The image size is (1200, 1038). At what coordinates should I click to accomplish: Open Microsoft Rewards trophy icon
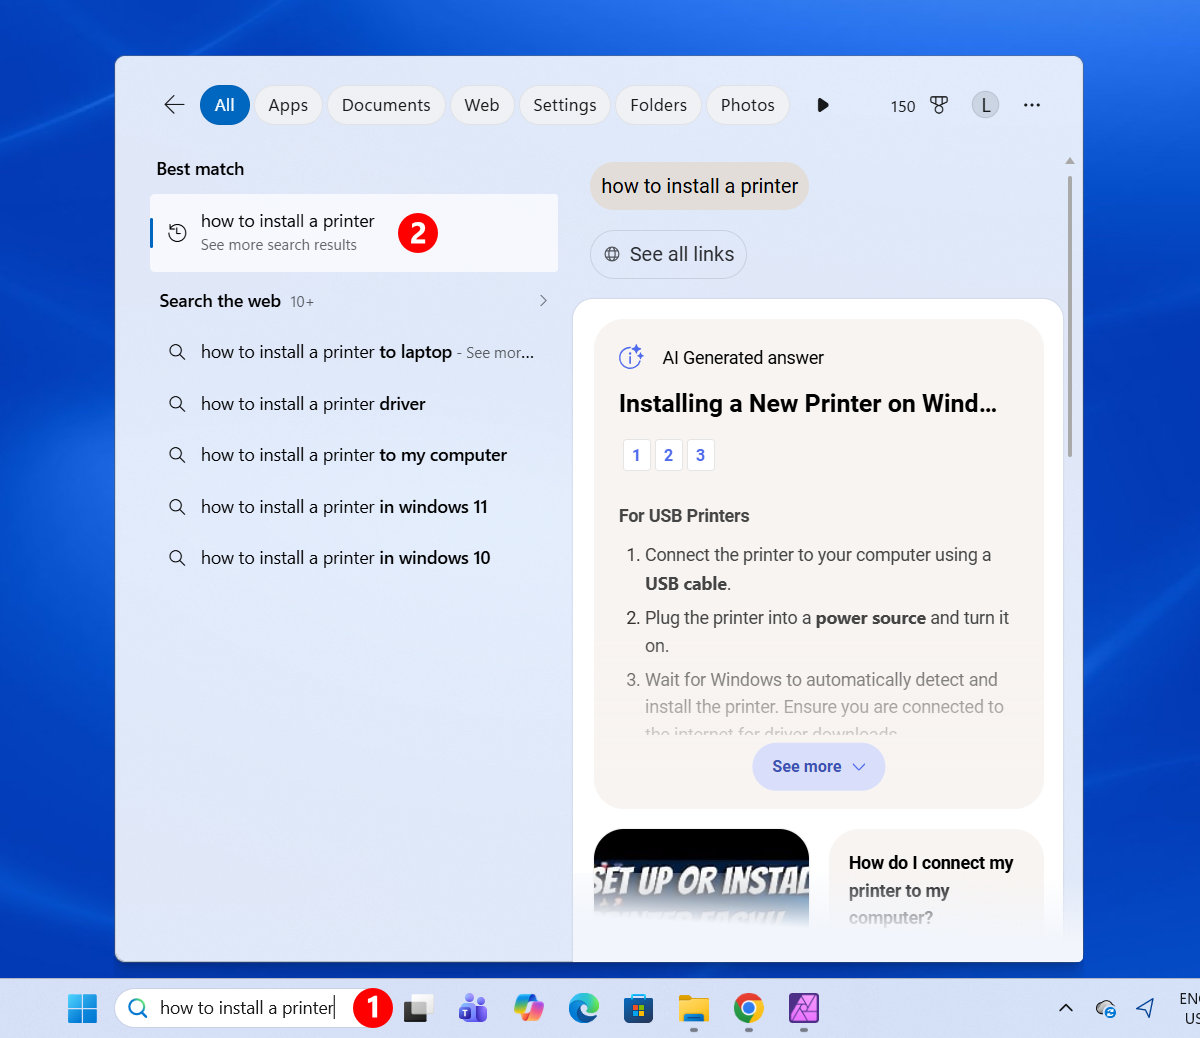939,105
